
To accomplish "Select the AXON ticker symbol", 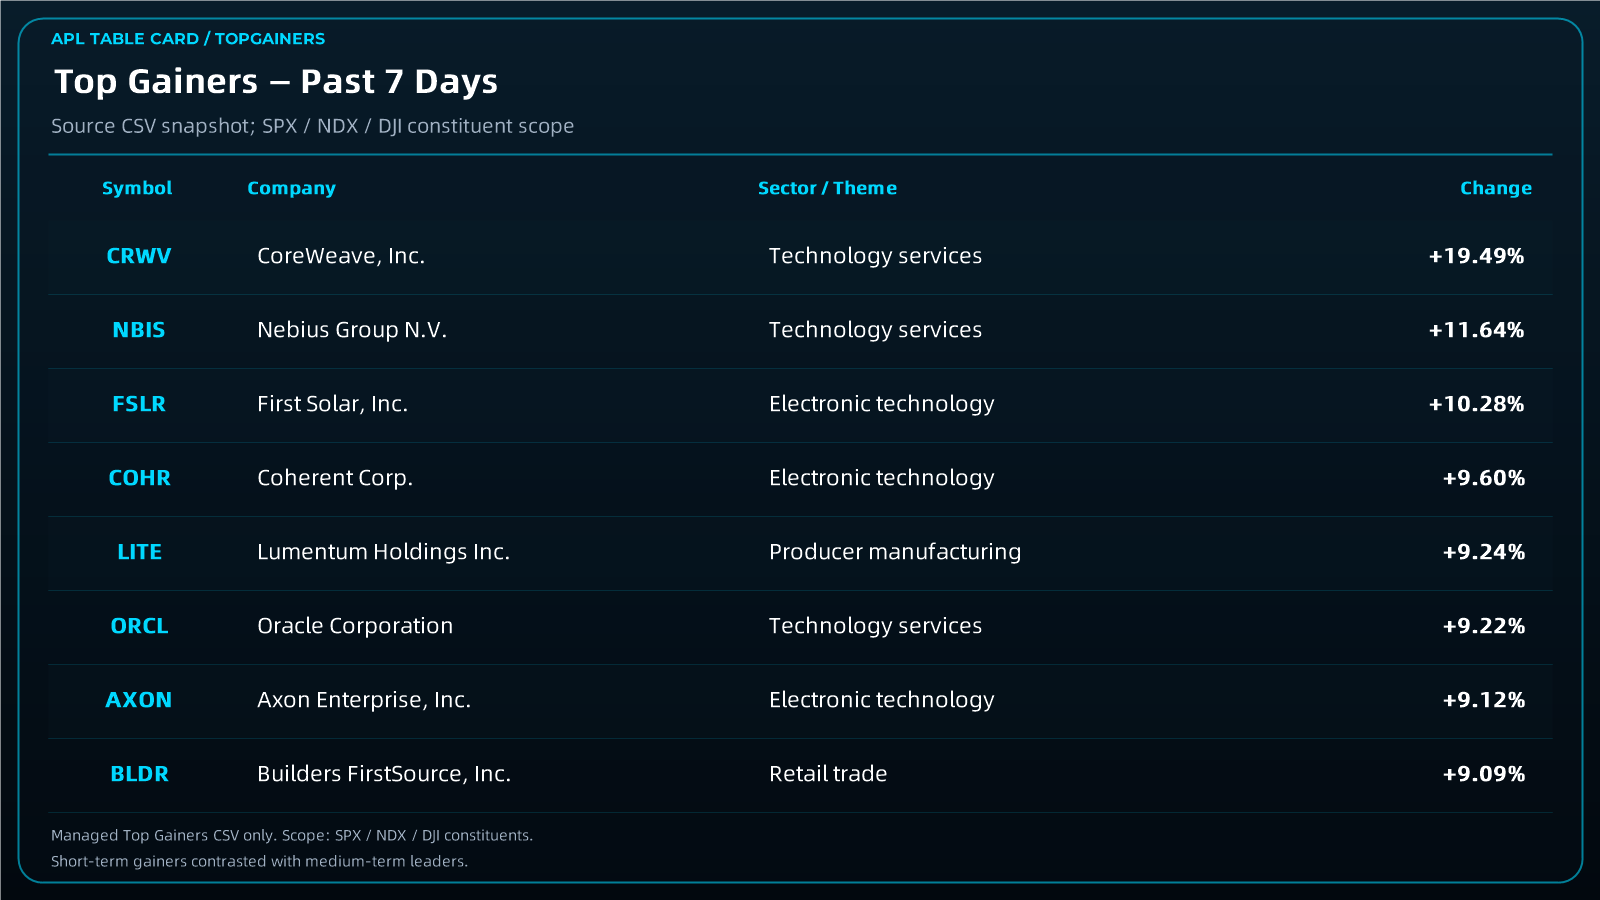I will pyautogui.click(x=139, y=700).
